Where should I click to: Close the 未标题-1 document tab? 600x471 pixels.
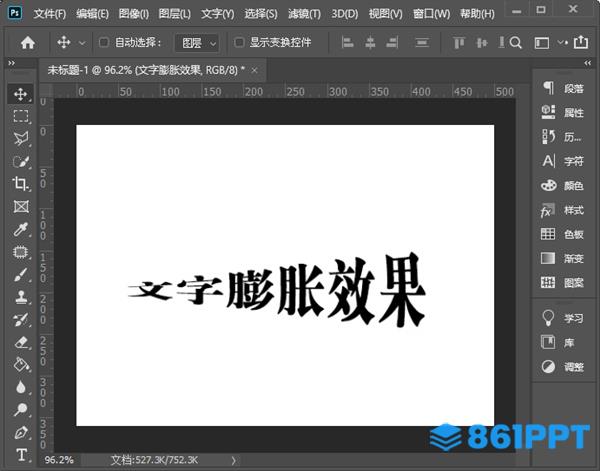click(254, 70)
